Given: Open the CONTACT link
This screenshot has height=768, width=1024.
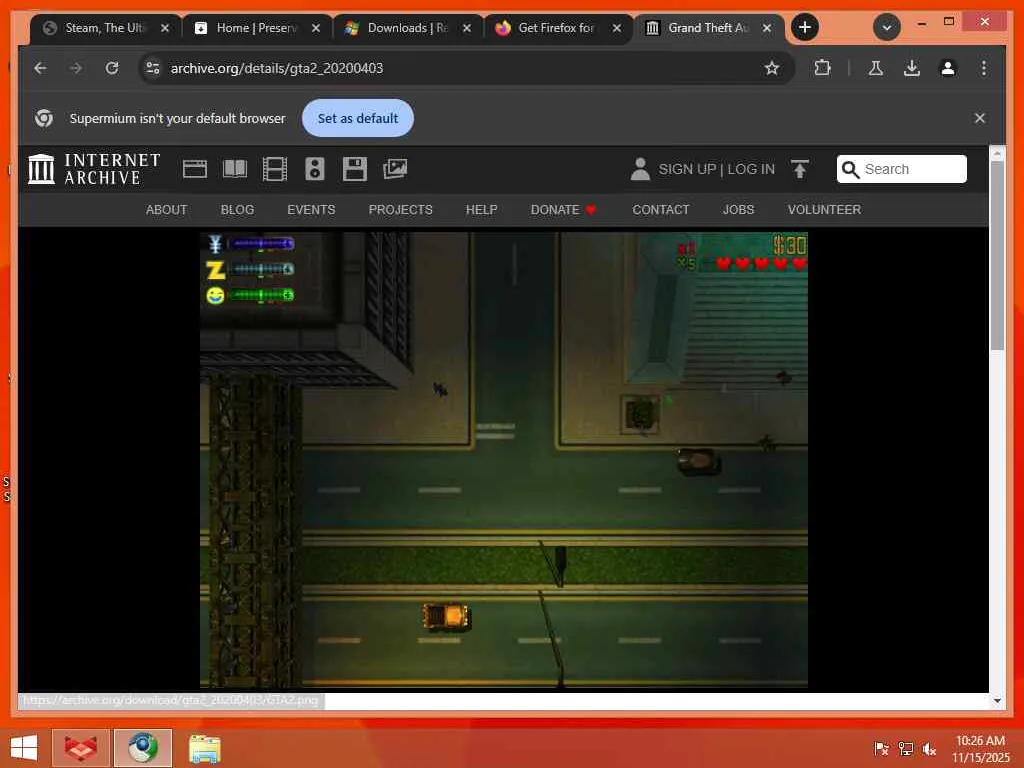Looking at the screenshot, I should (660, 210).
